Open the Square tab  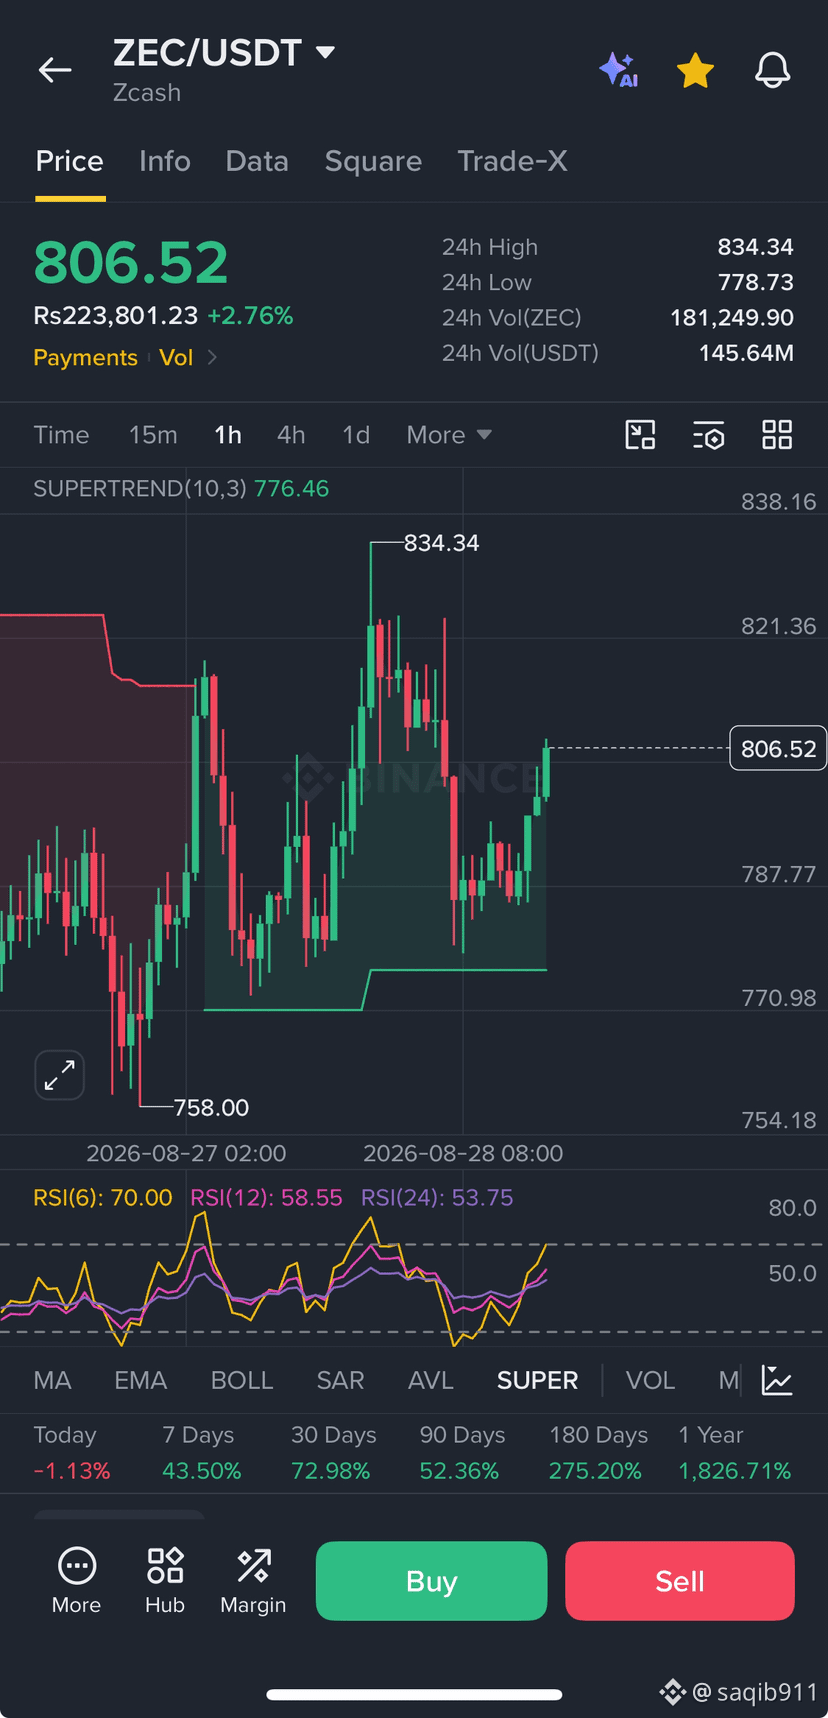(x=373, y=161)
